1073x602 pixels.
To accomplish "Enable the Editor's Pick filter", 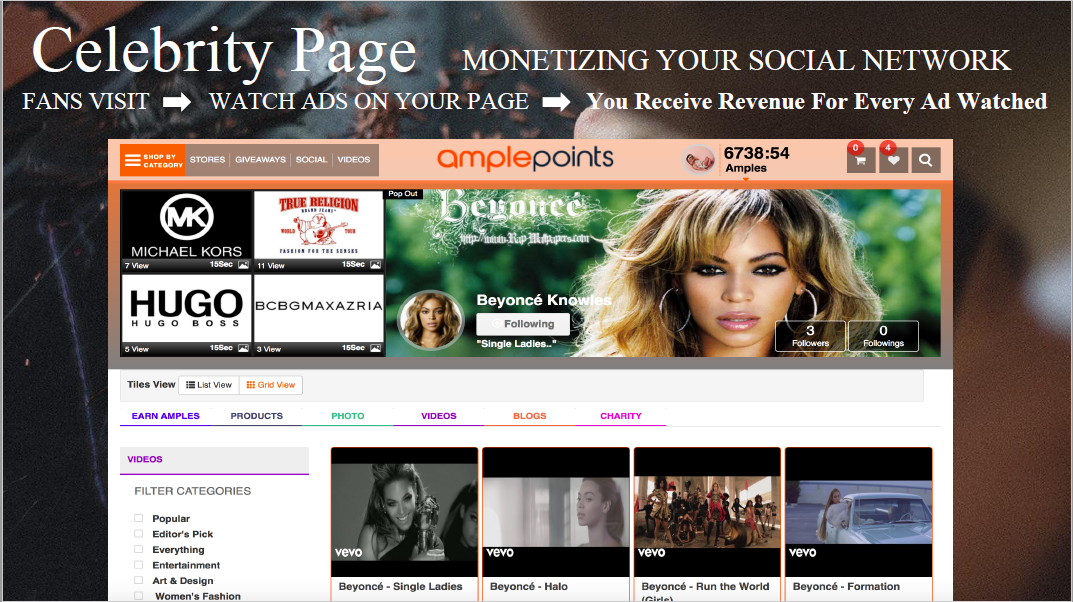I will (139, 534).
